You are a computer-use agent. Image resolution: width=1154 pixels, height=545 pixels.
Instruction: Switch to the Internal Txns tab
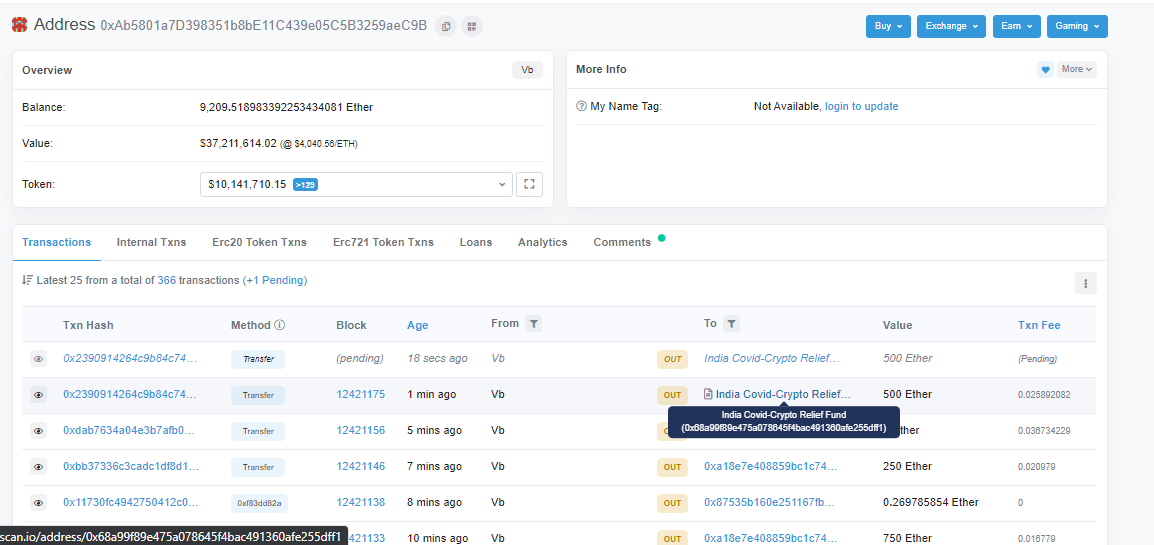[151, 242]
